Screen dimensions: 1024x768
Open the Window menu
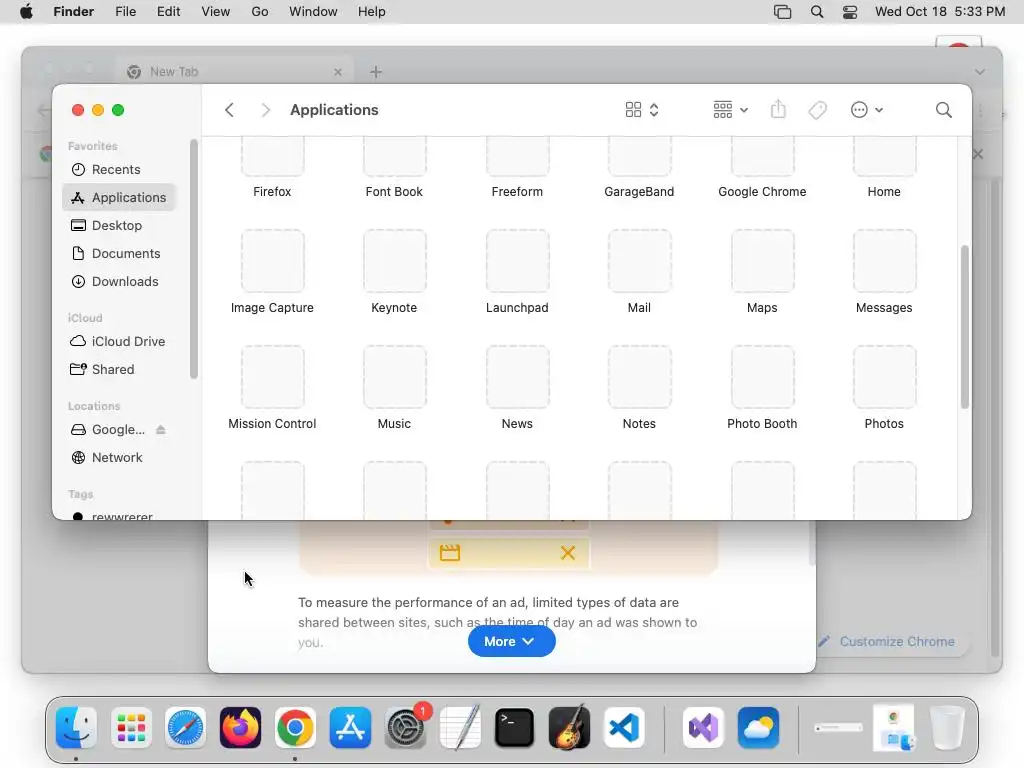(x=313, y=12)
